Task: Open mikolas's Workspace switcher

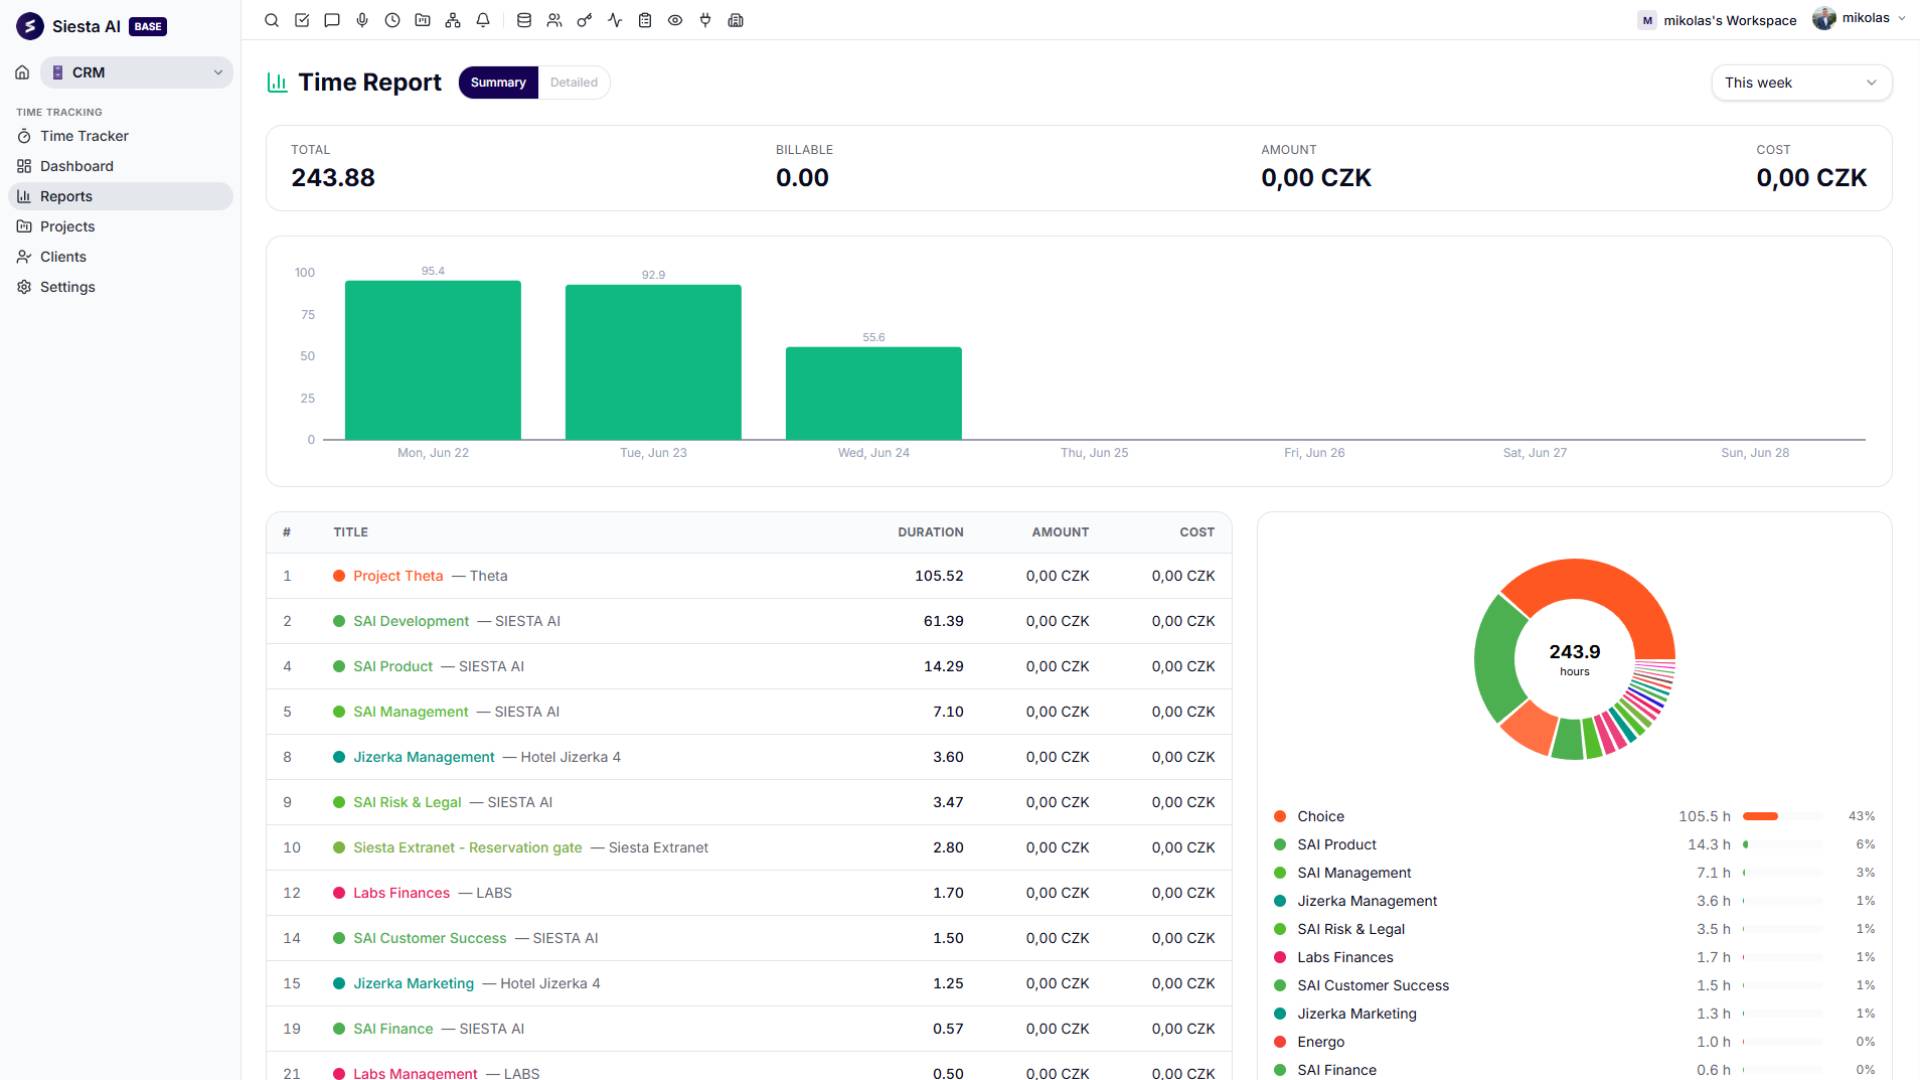Action: (x=1717, y=20)
